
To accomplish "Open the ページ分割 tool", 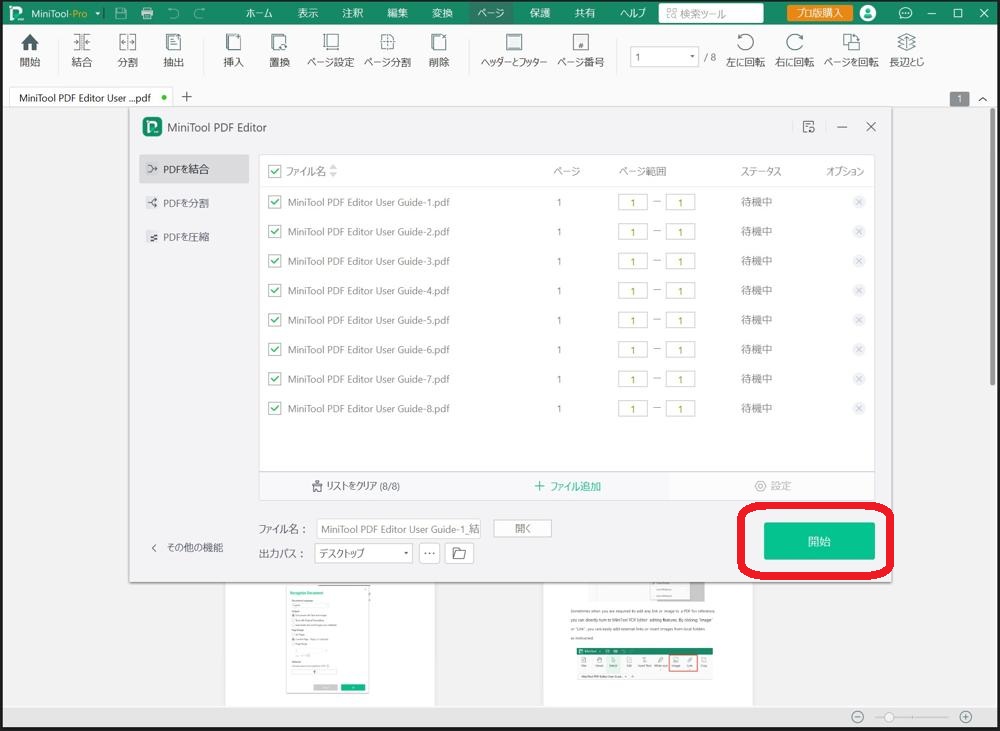I will (x=387, y=50).
